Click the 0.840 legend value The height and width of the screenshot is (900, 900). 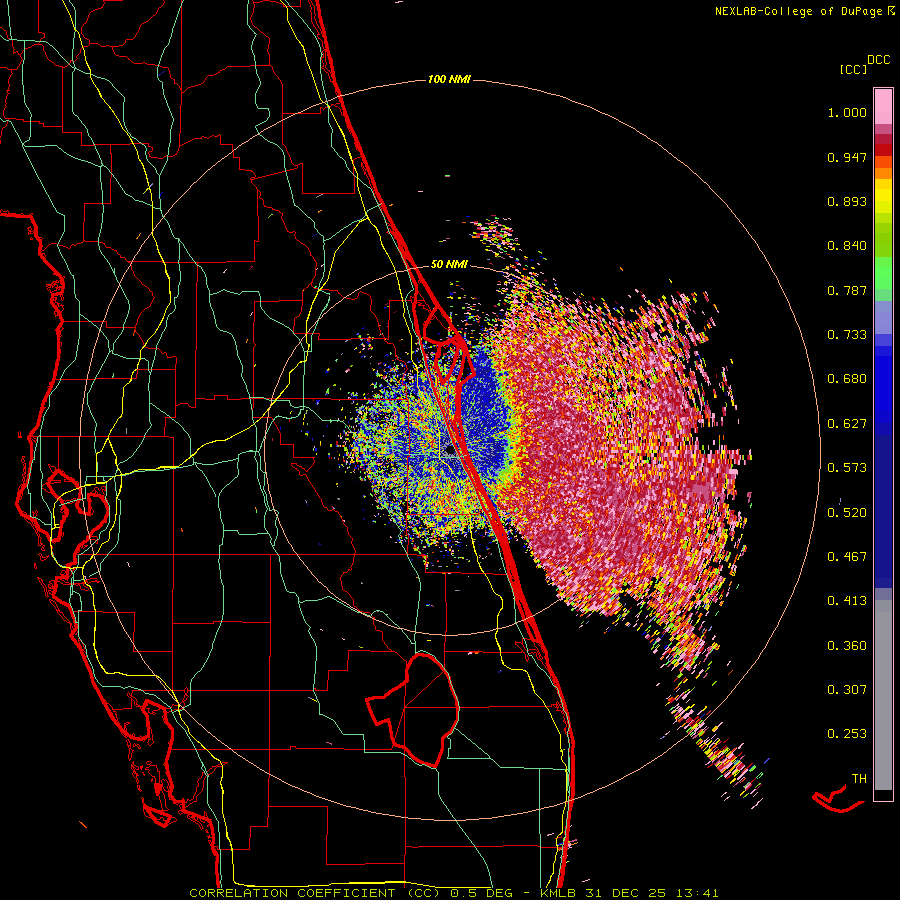coord(847,246)
